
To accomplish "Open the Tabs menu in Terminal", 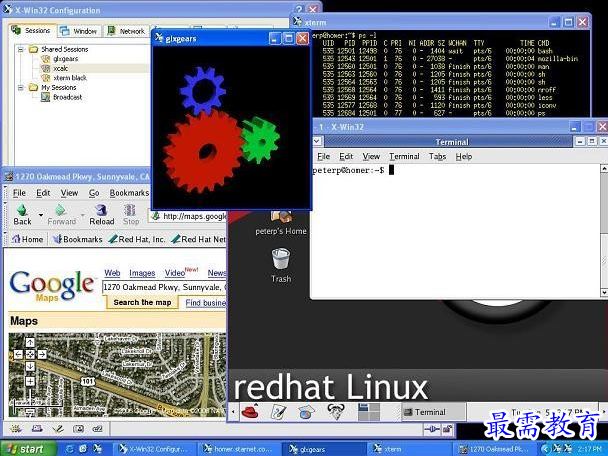I will click(x=437, y=156).
